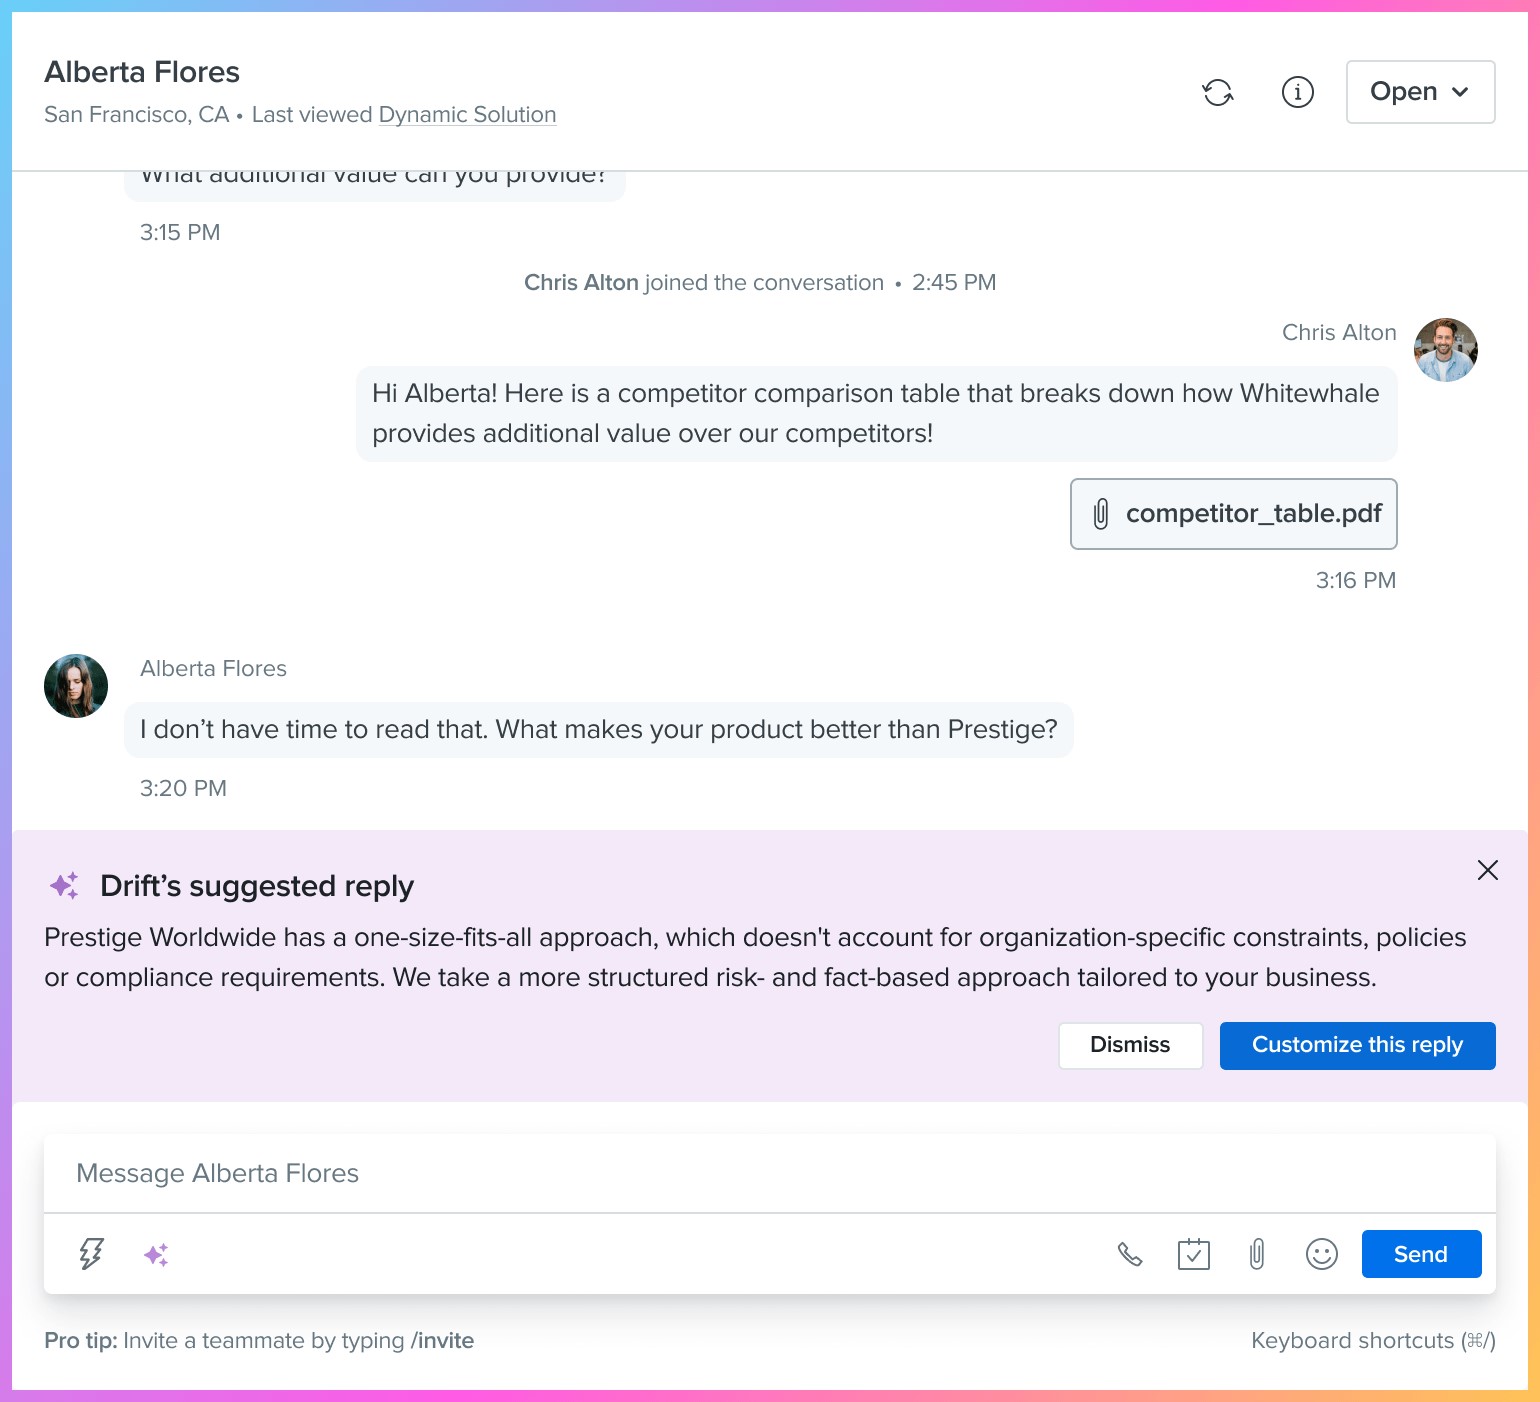
Task: Click the conversation sync/refresh icon
Action: (x=1218, y=92)
